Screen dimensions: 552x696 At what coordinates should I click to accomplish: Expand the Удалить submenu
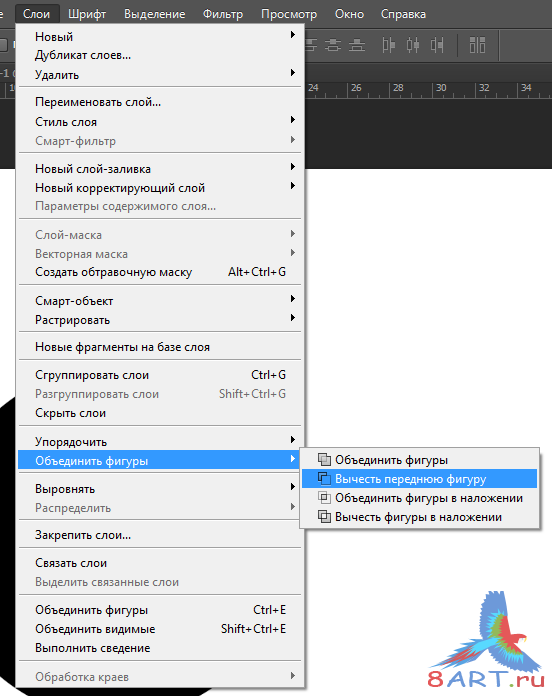tap(160, 75)
